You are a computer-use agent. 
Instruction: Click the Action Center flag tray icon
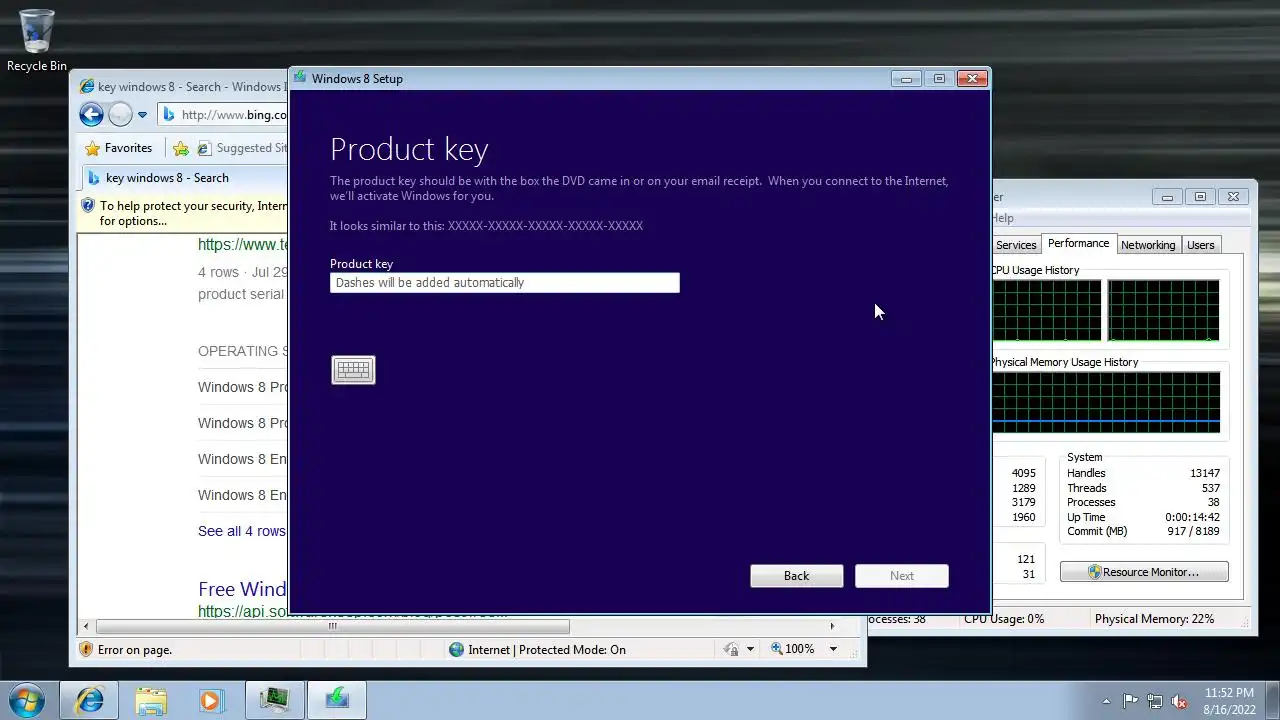(1130, 701)
